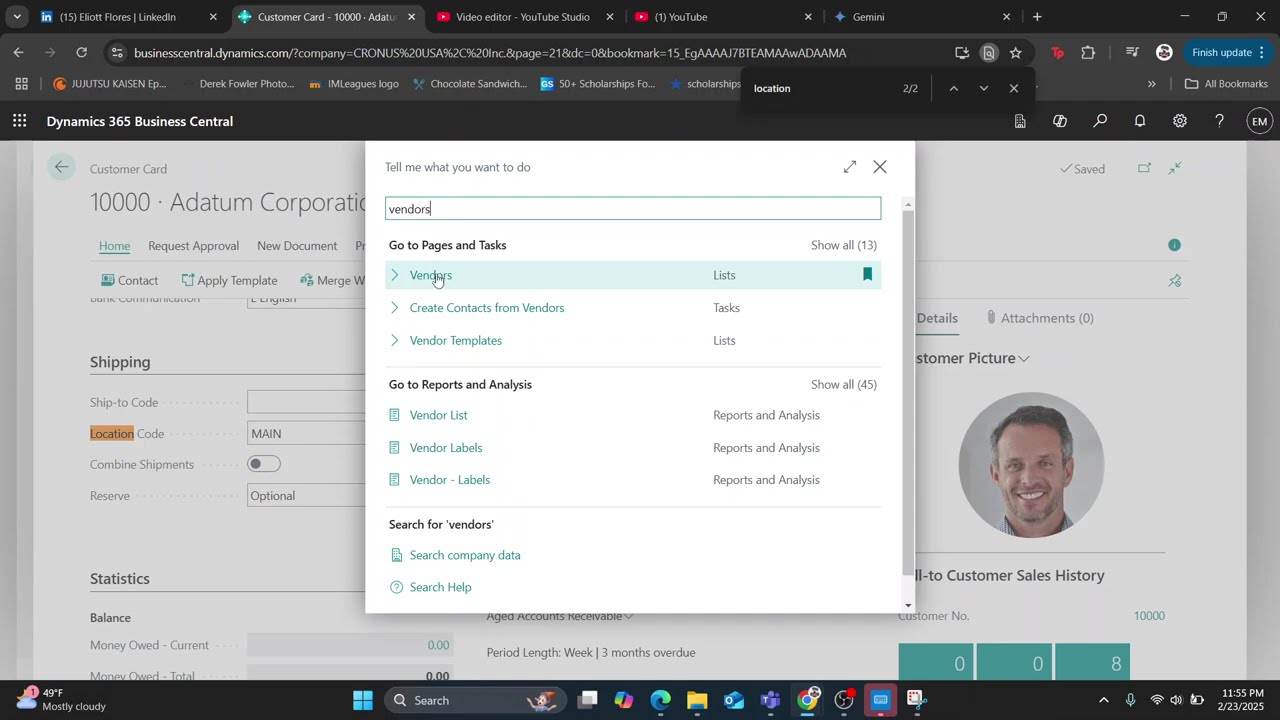1280x720 pixels.
Task: Click customer number 10000 link
Action: [x=1149, y=616]
